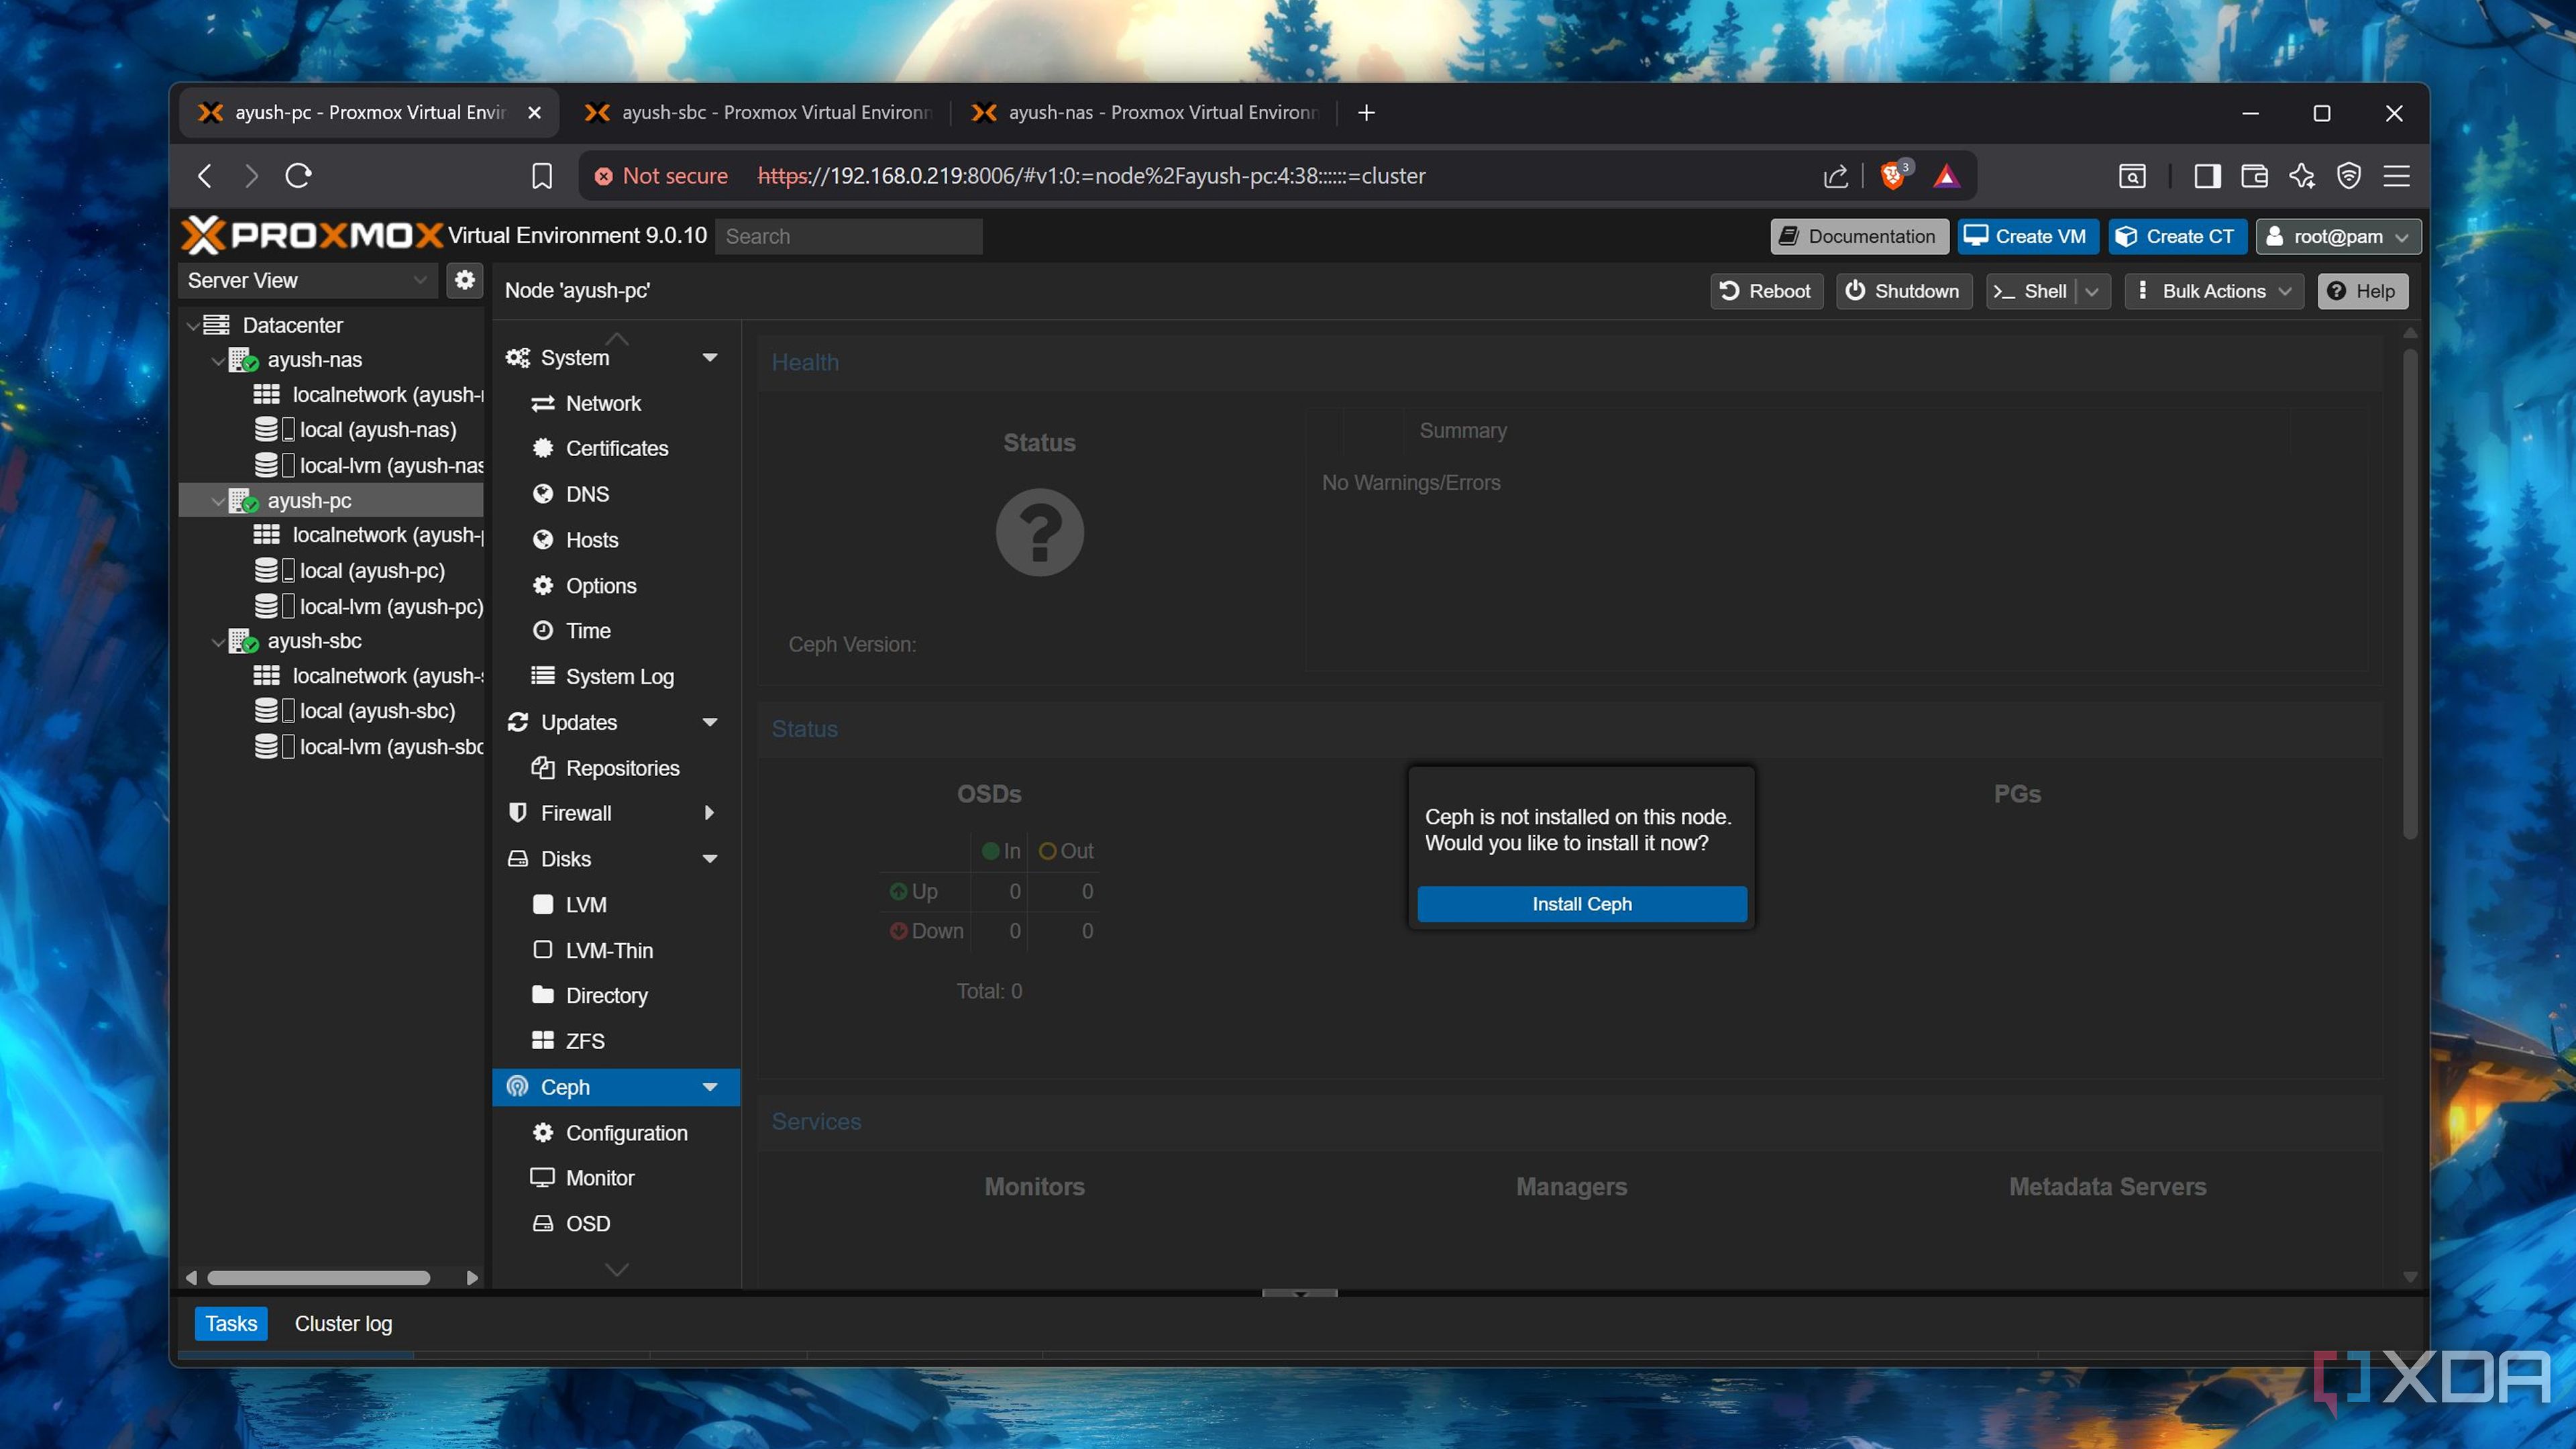2576x1449 pixels.
Task: Click the local (ayush-pc) storage icon
Action: 274,571
